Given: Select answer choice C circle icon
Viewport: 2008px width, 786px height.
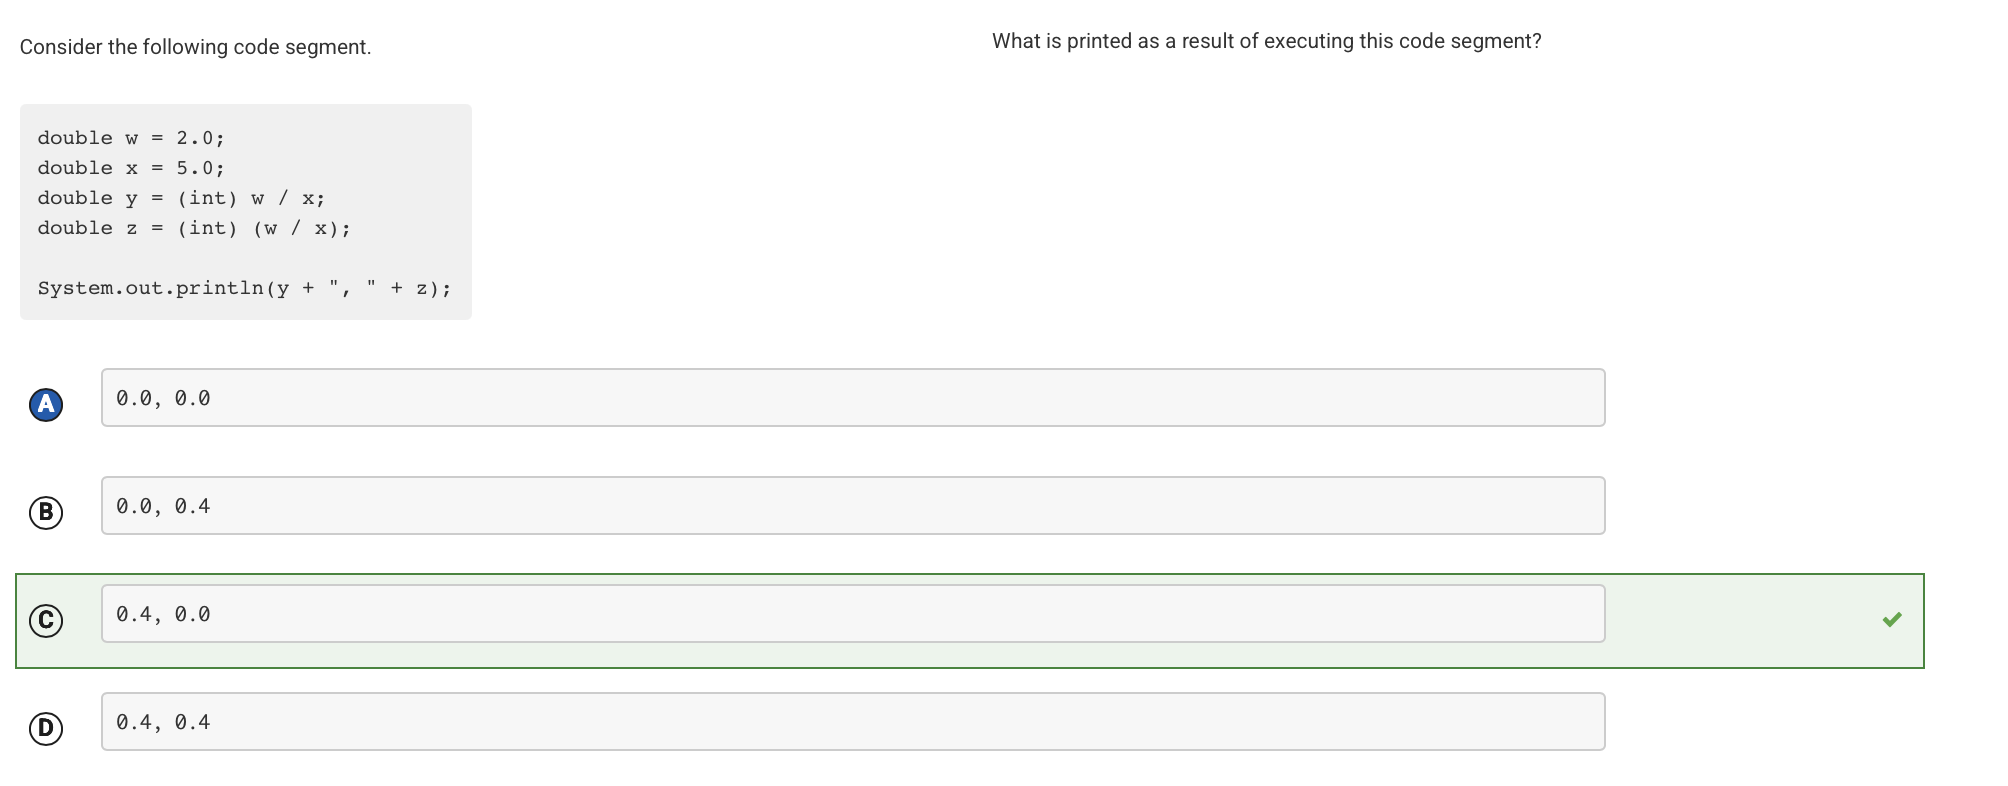Looking at the screenshot, I should point(44,620).
